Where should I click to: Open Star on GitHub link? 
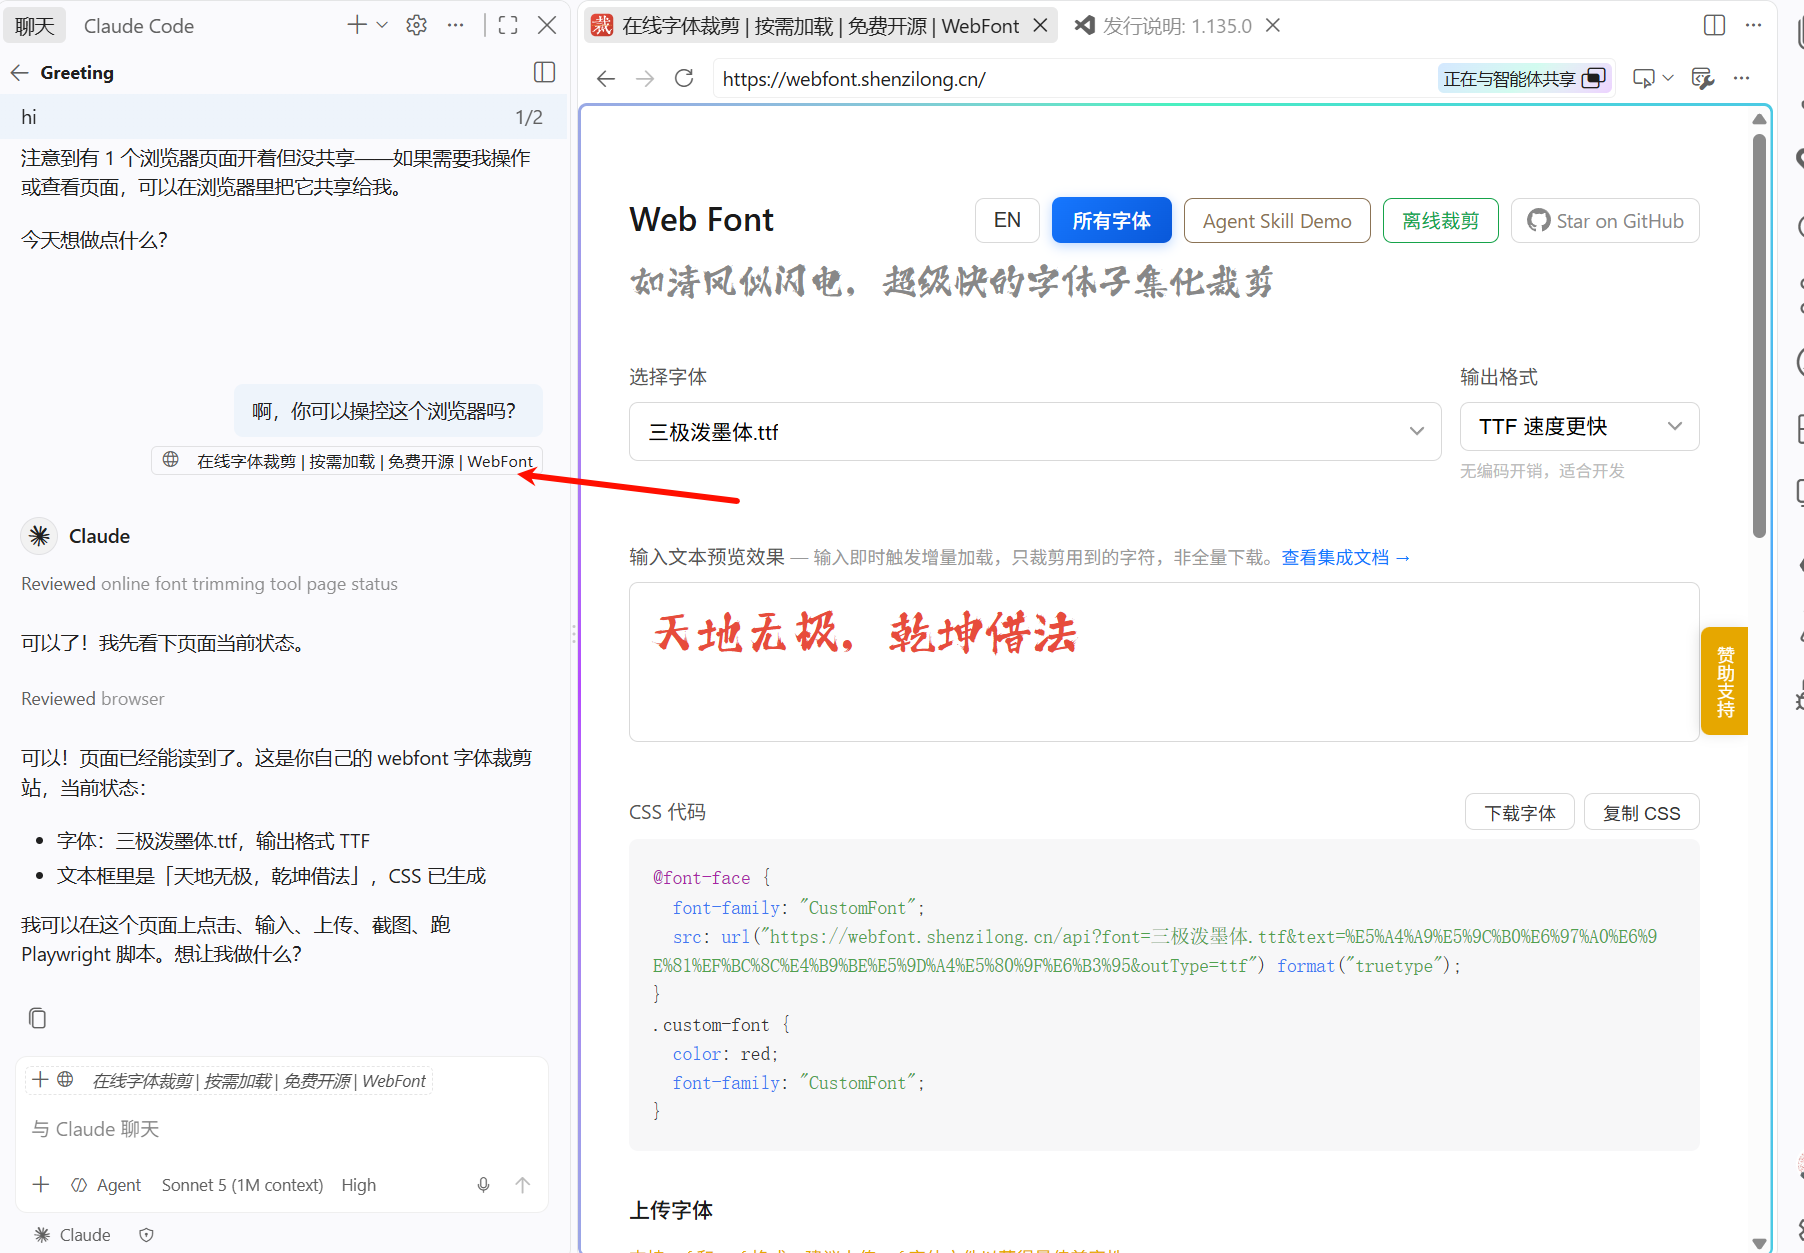tap(1605, 220)
